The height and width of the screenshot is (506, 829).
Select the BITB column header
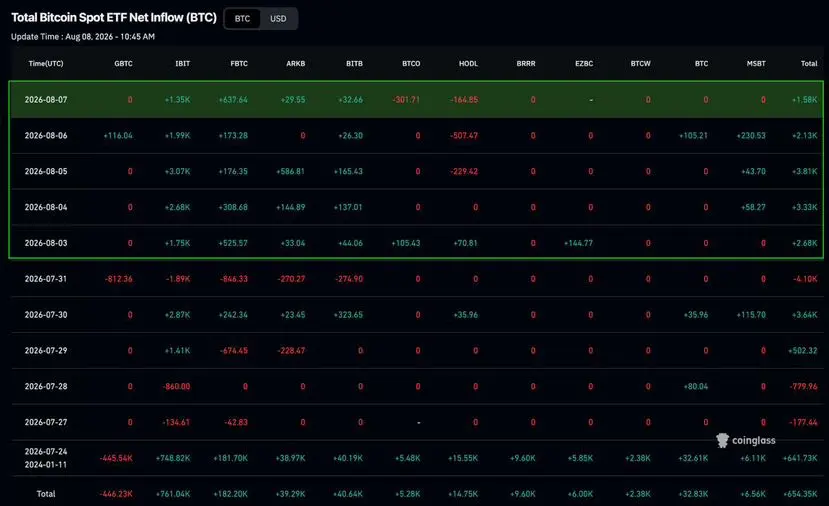[x=354, y=63]
